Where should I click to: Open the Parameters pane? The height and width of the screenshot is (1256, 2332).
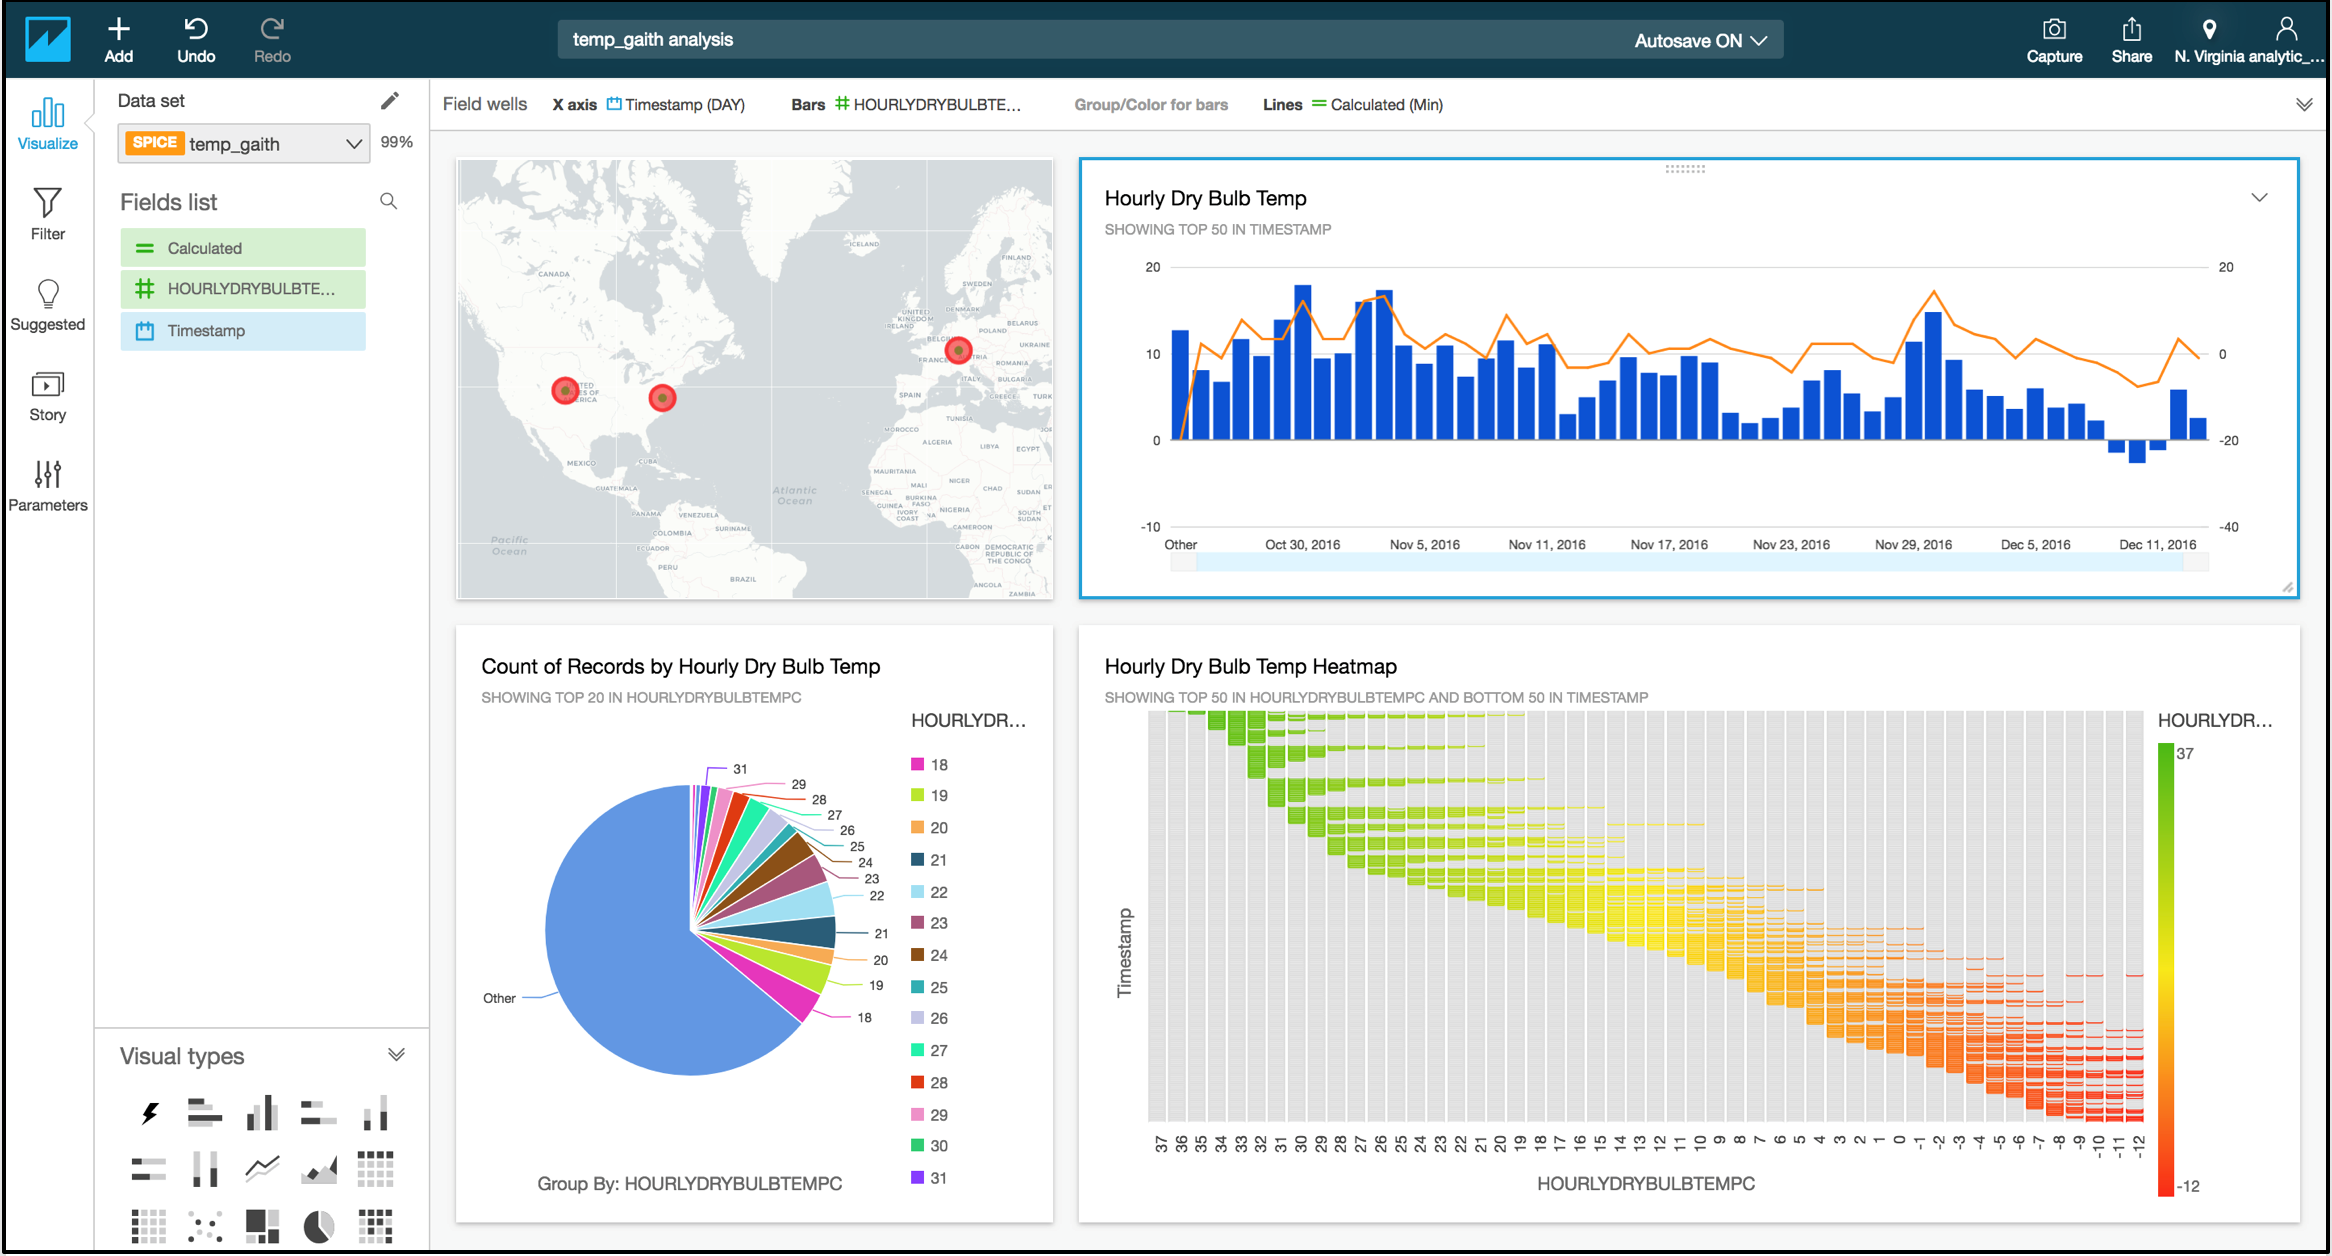tap(47, 486)
